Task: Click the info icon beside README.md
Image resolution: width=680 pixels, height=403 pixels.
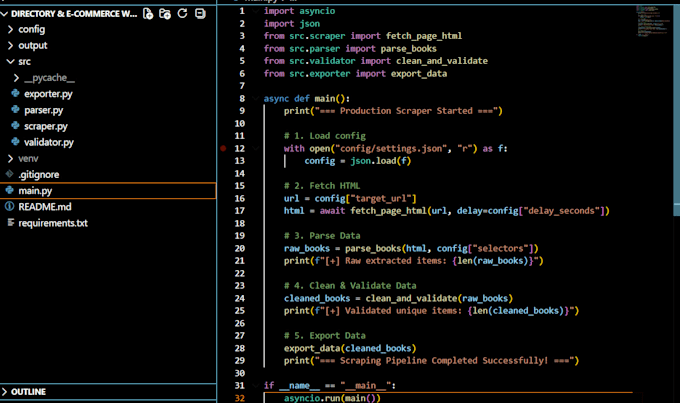Action: coord(10,206)
